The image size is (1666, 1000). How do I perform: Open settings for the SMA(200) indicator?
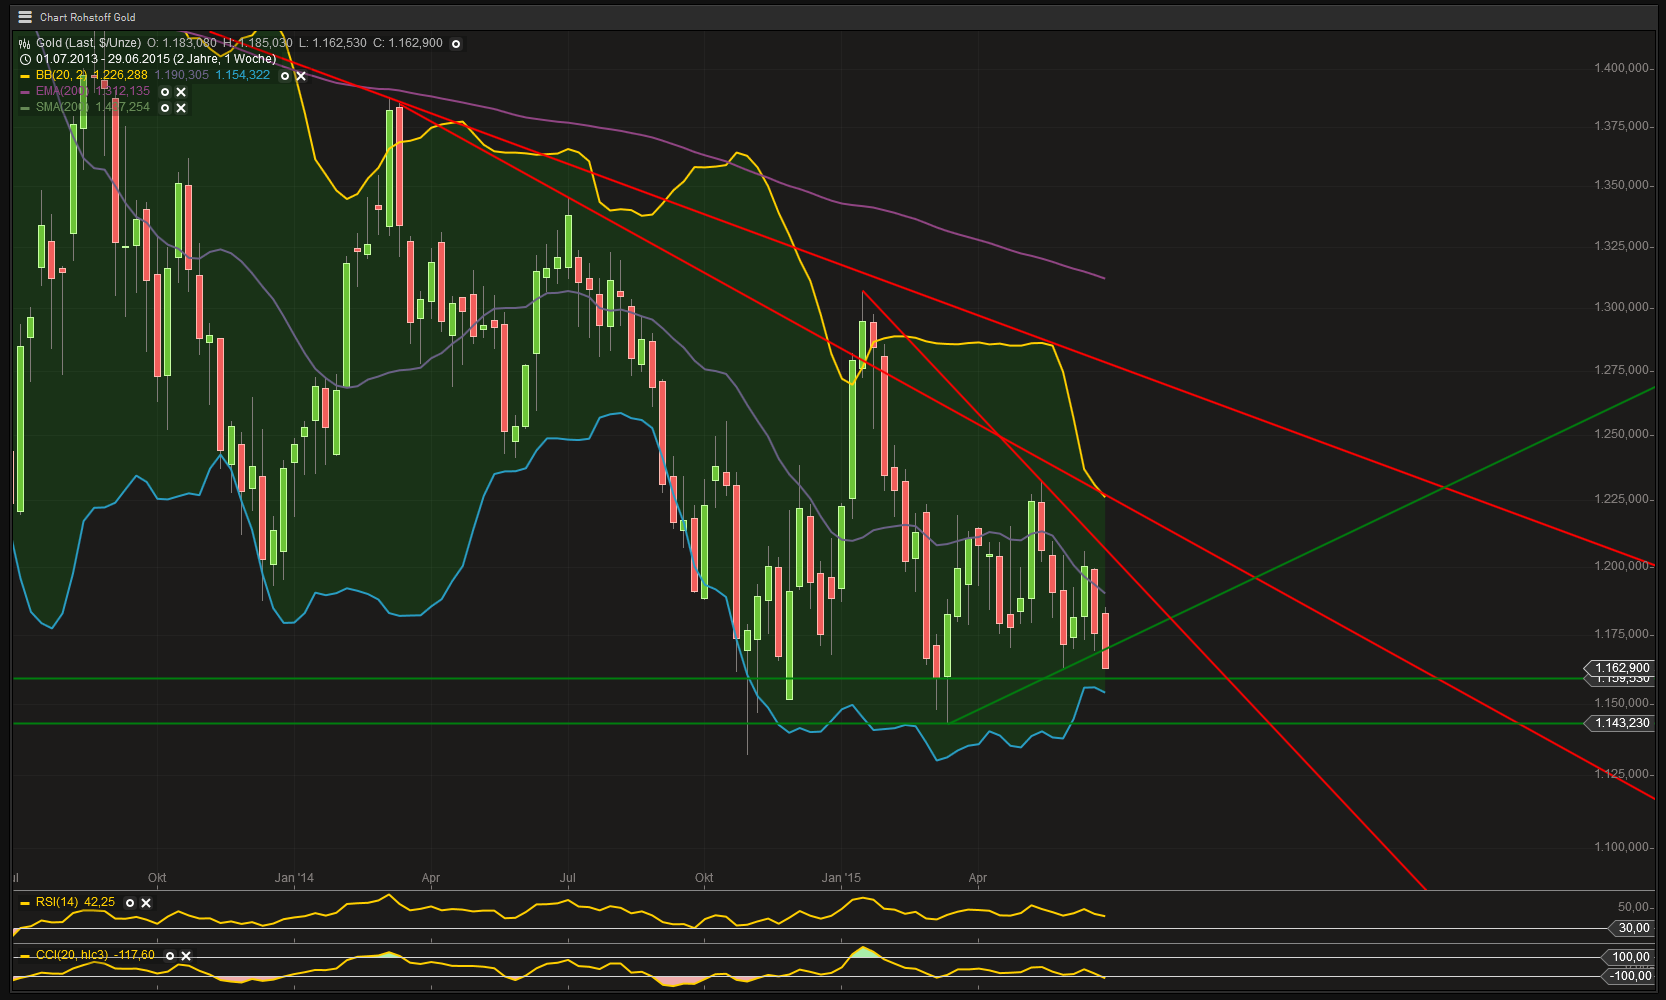tap(164, 107)
